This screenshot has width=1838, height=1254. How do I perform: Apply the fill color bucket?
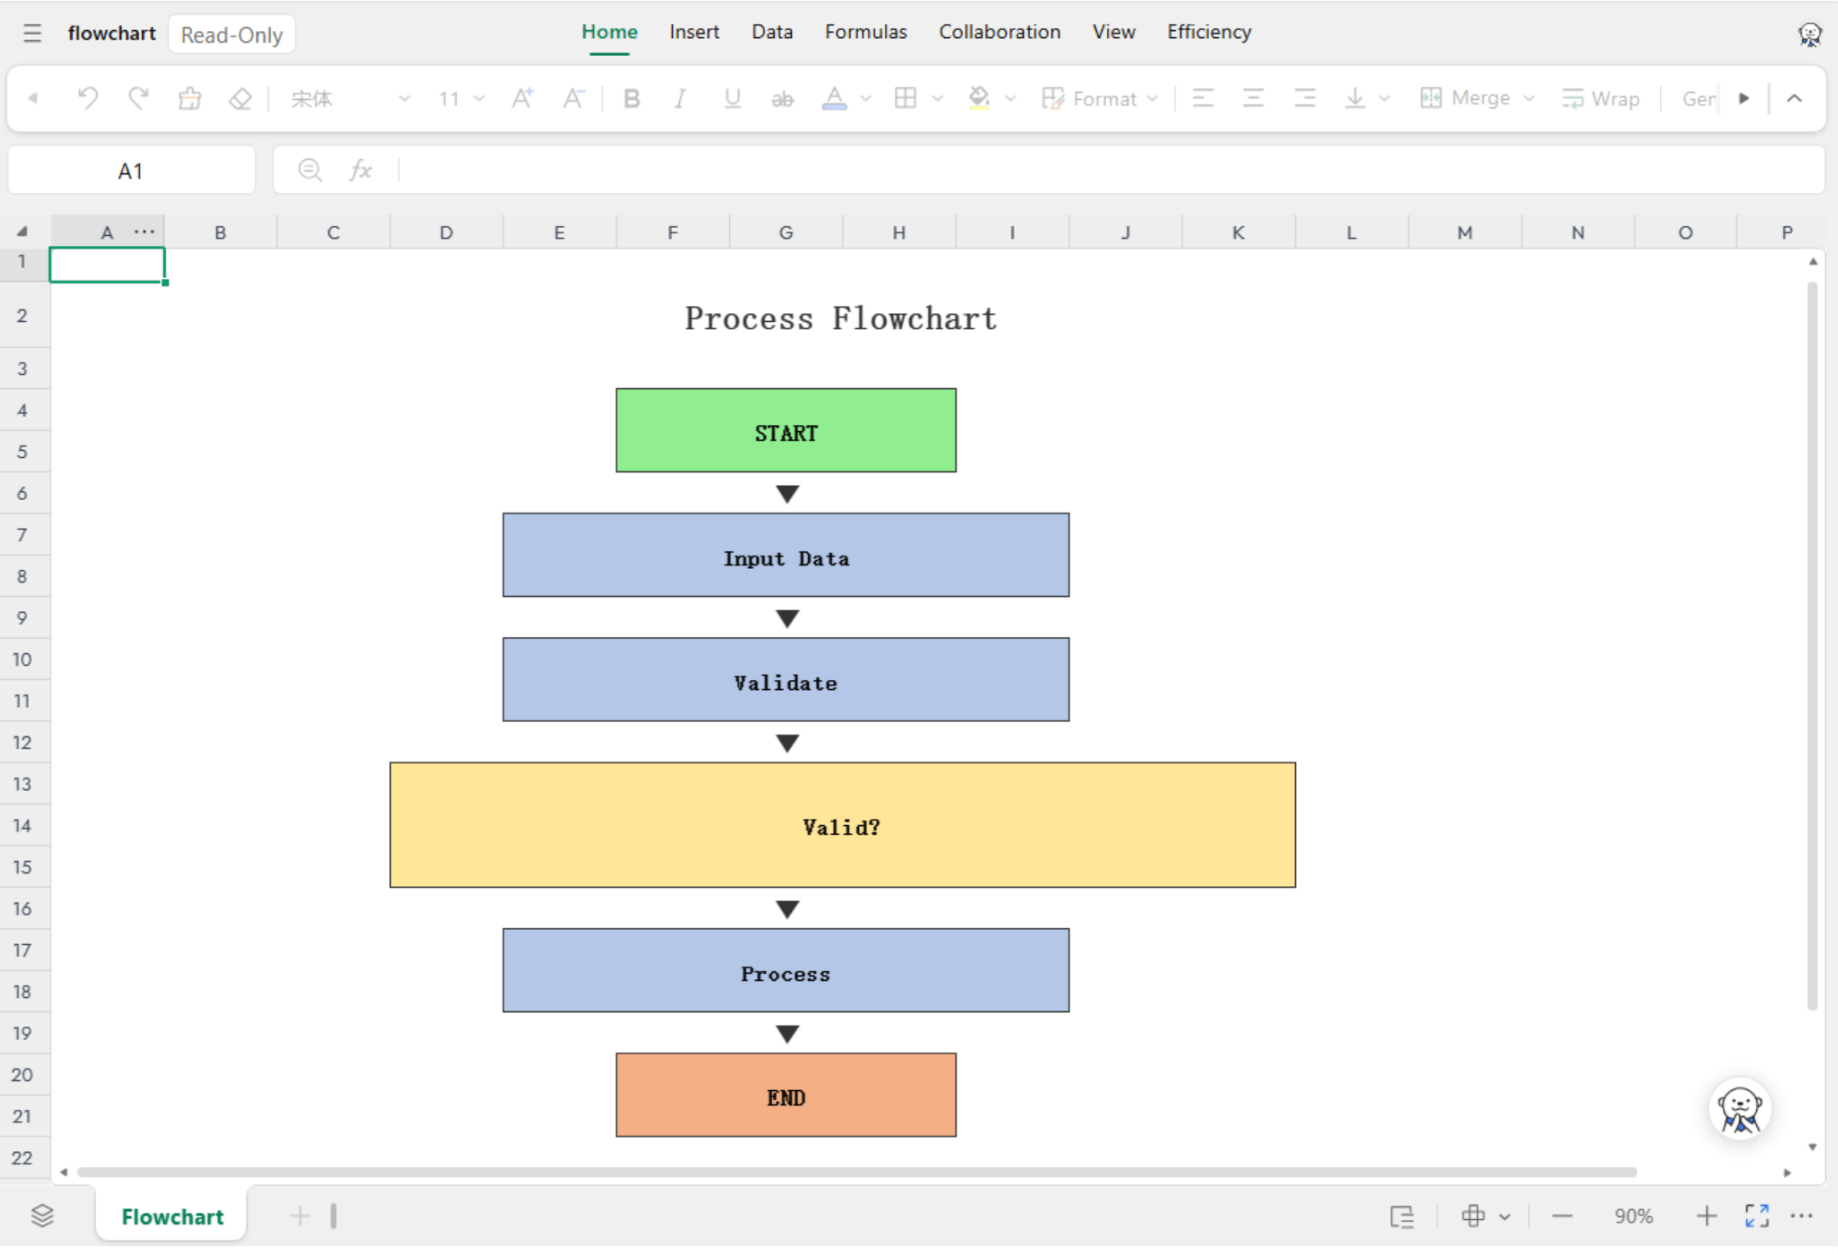[x=979, y=98]
